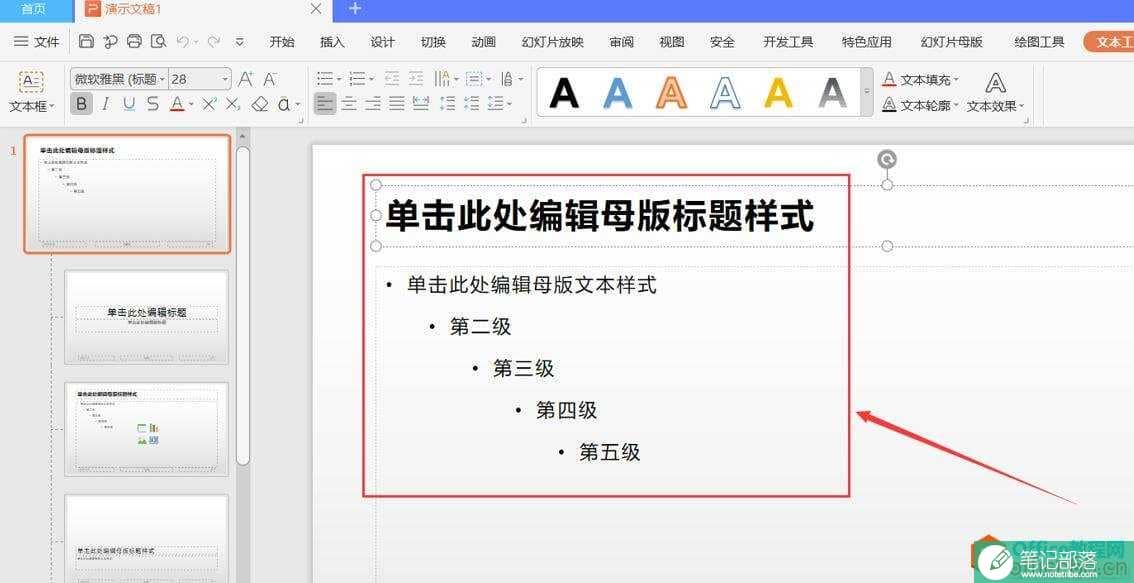The height and width of the screenshot is (583, 1134).
Task: Toggle Strikethrough formatting
Action: pos(153,104)
